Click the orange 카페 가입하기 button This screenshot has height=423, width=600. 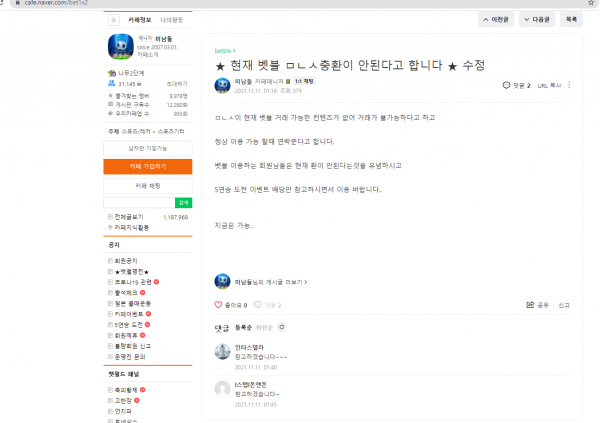click(x=148, y=167)
